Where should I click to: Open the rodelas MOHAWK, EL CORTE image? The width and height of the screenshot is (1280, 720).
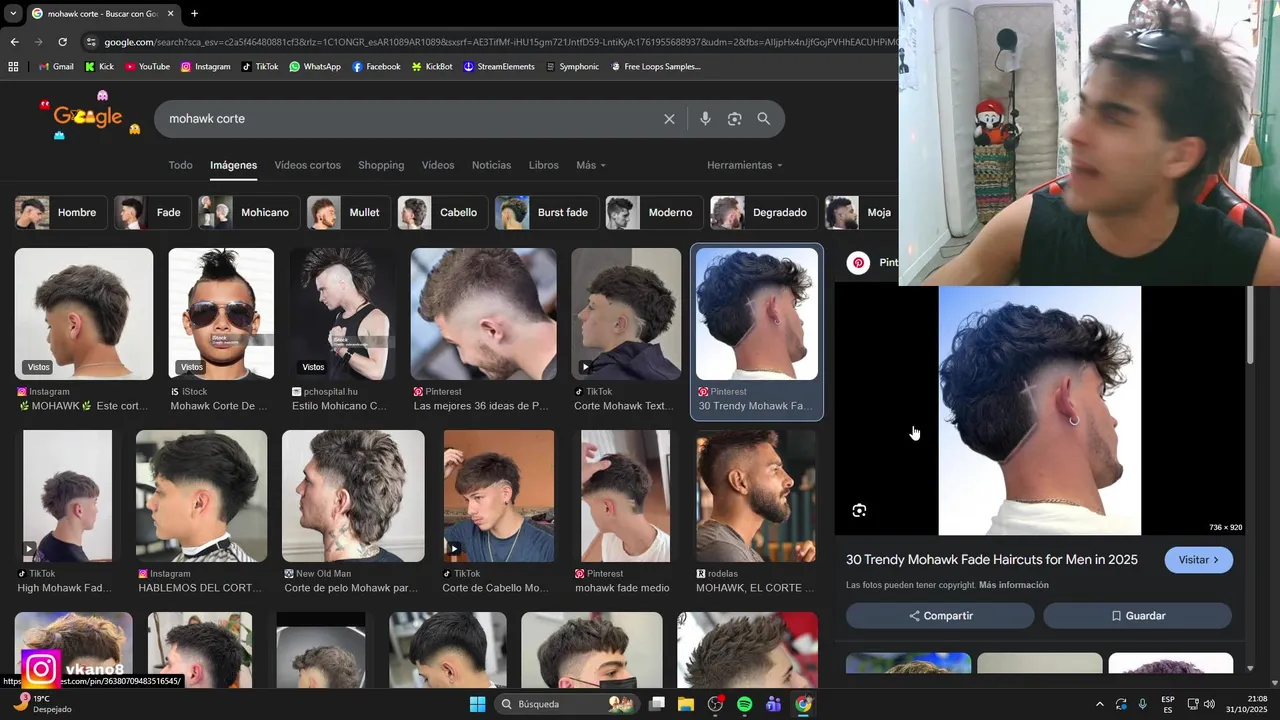point(756,496)
